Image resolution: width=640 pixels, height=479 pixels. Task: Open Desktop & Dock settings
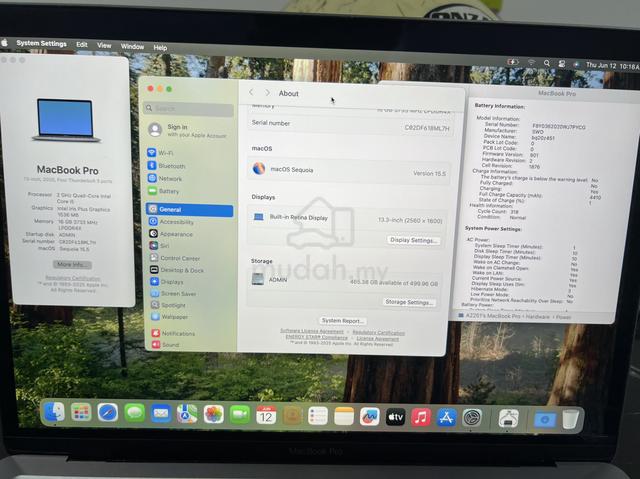(189, 270)
